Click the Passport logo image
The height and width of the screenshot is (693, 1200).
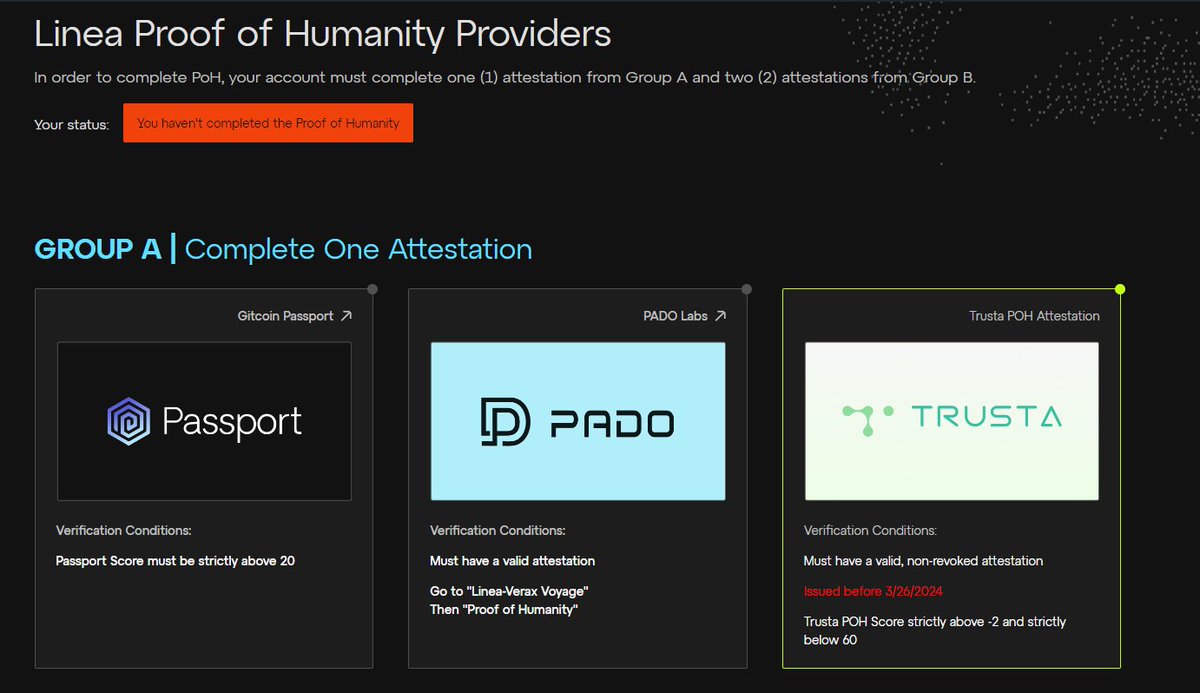click(x=204, y=421)
